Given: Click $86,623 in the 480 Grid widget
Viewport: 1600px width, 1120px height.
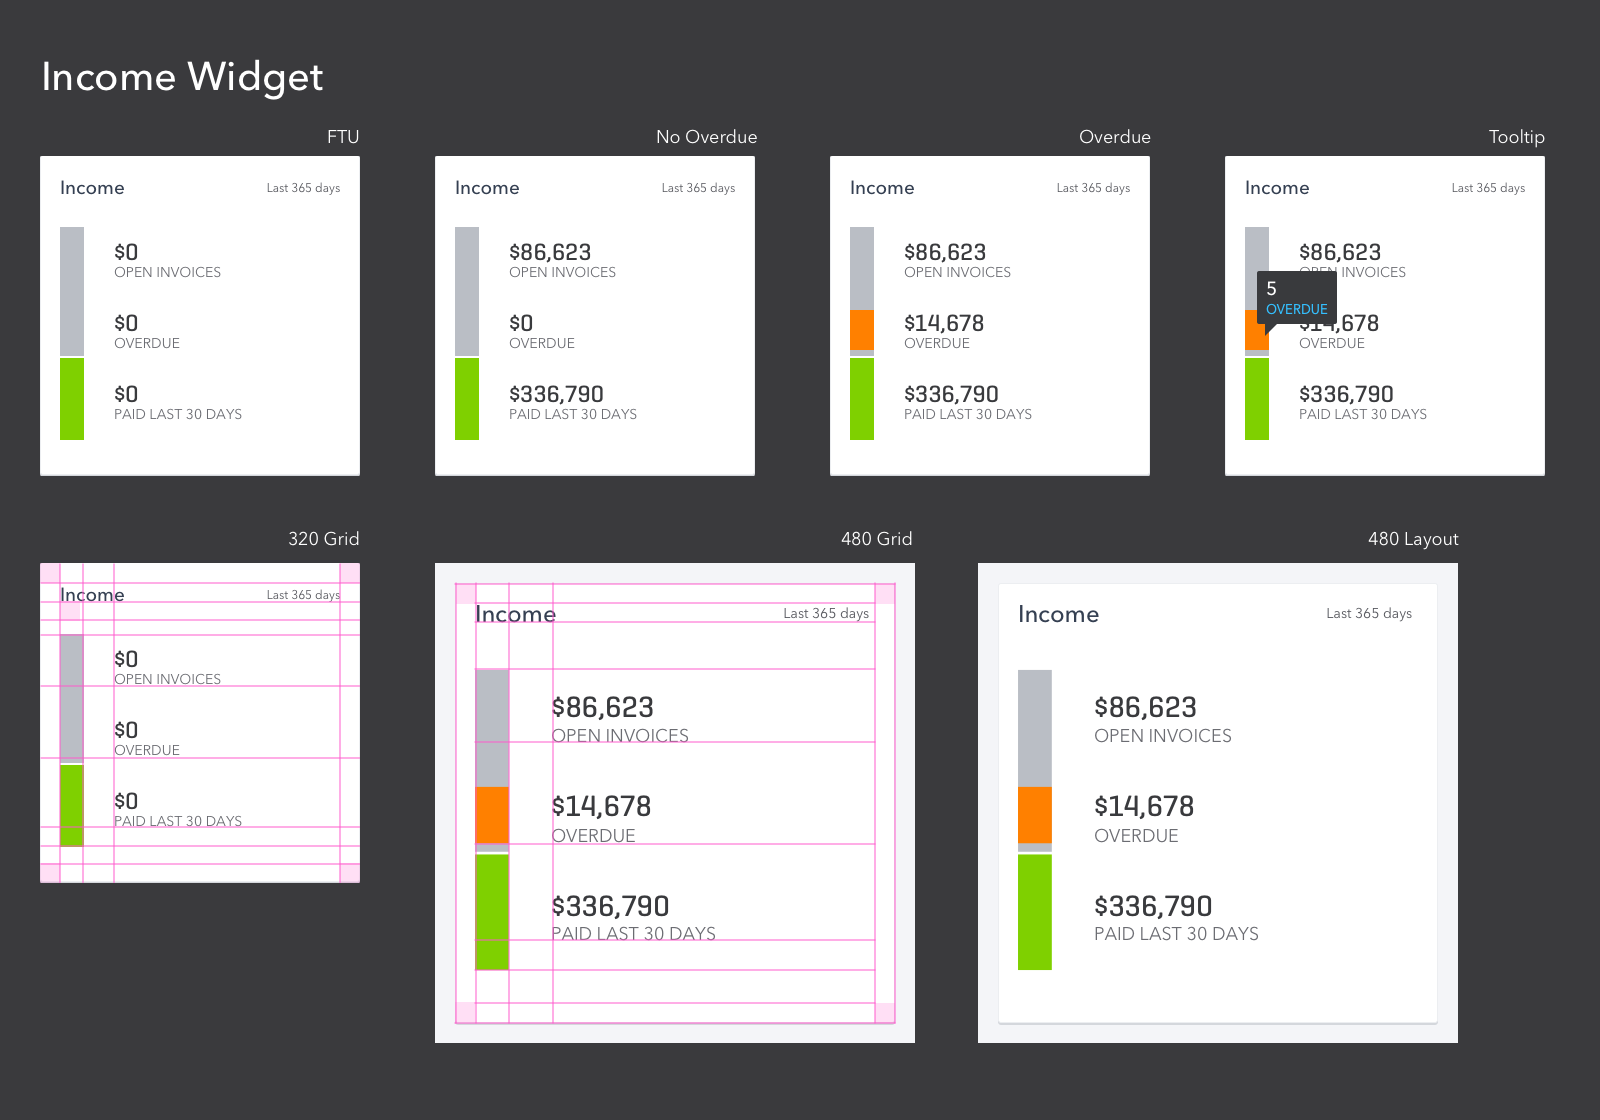Looking at the screenshot, I should click(x=603, y=707).
